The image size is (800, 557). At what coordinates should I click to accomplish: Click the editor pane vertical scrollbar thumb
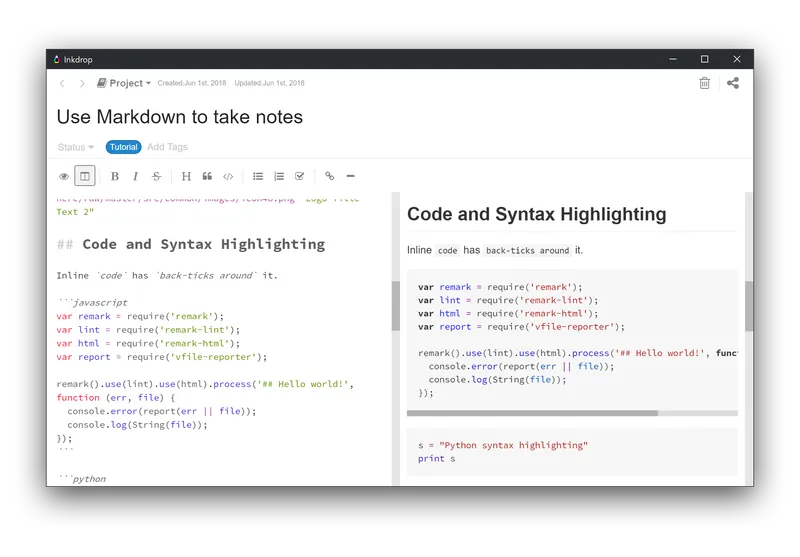(x=395, y=306)
